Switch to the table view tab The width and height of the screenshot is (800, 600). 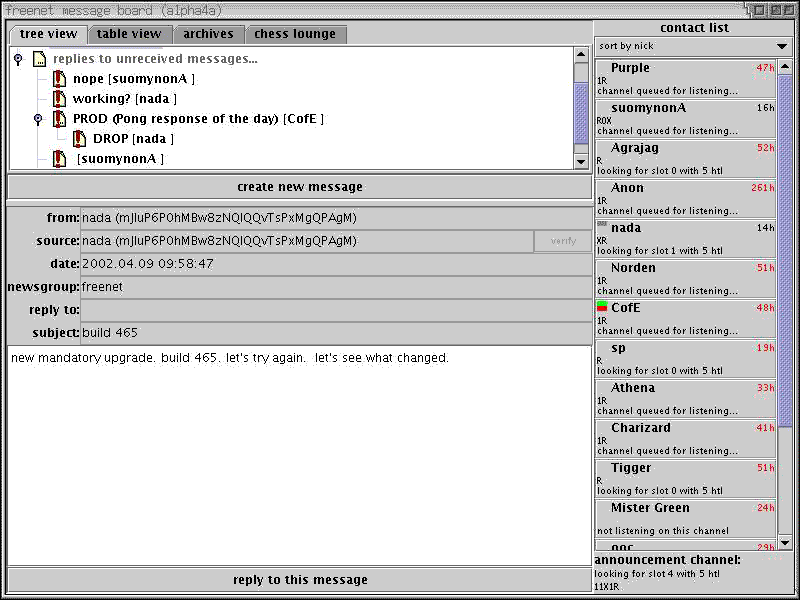pos(129,34)
